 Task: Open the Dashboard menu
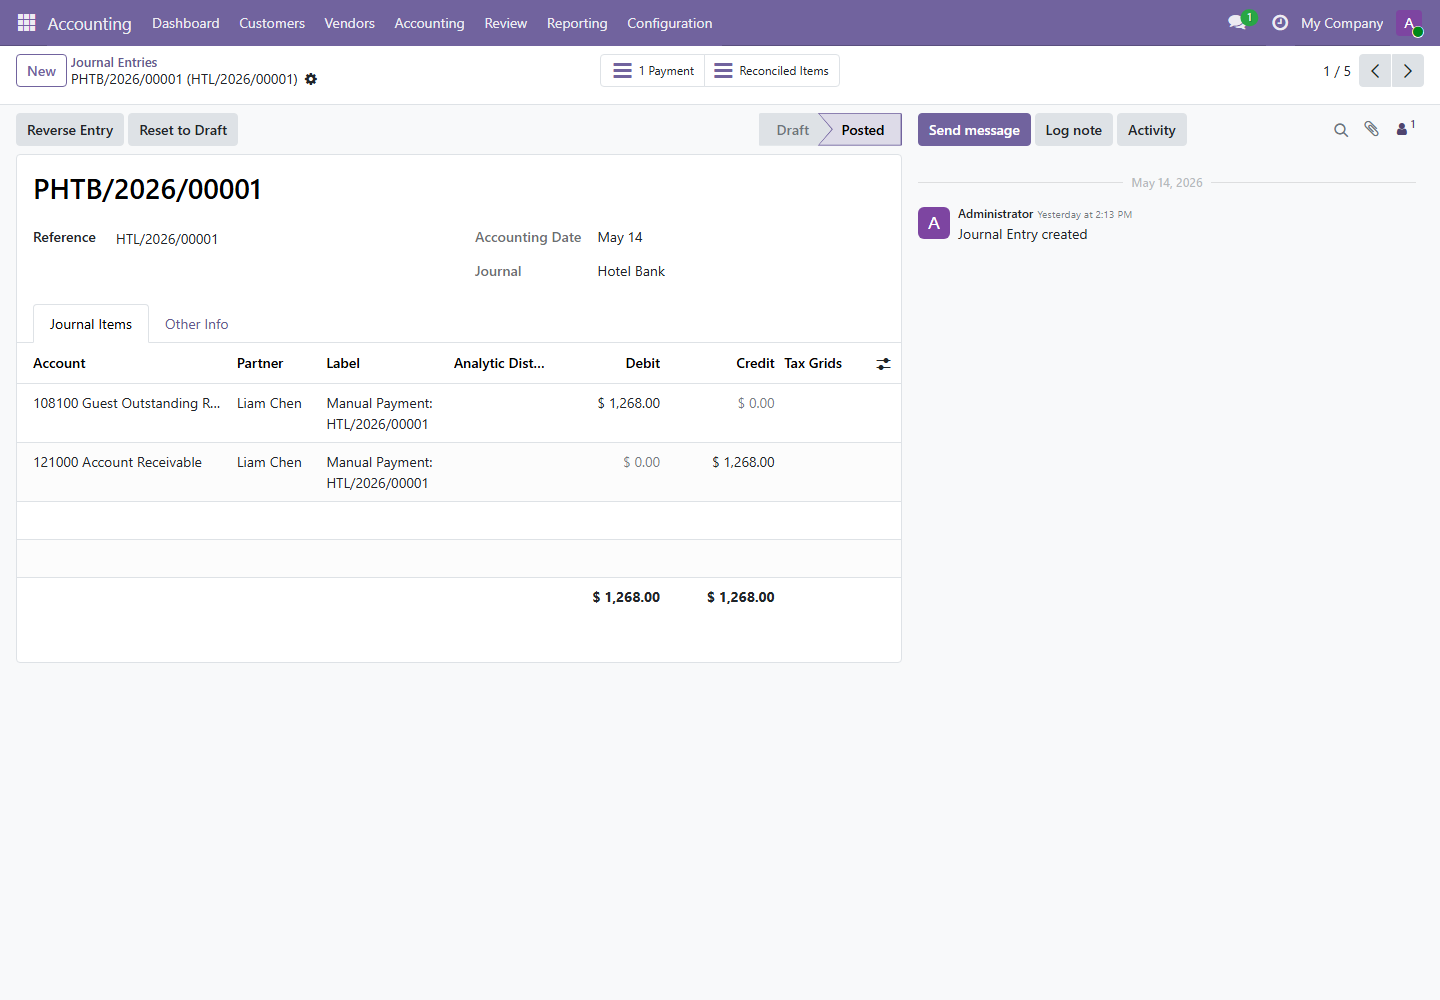click(186, 23)
